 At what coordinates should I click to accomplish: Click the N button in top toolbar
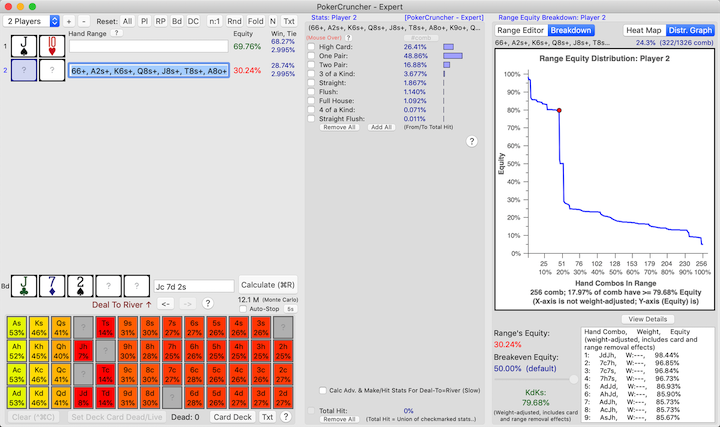pos(273,21)
